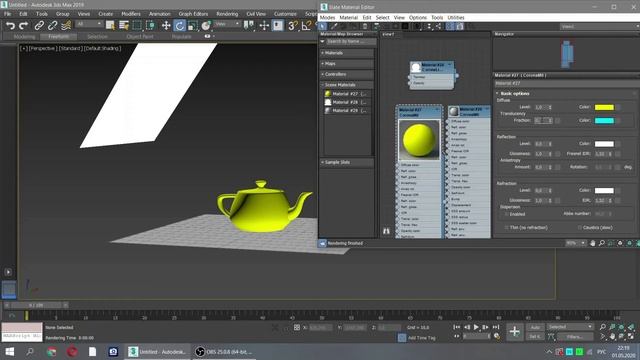Click the yellow Diffuse color swatch
The width and height of the screenshot is (640, 360).
click(x=604, y=107)
